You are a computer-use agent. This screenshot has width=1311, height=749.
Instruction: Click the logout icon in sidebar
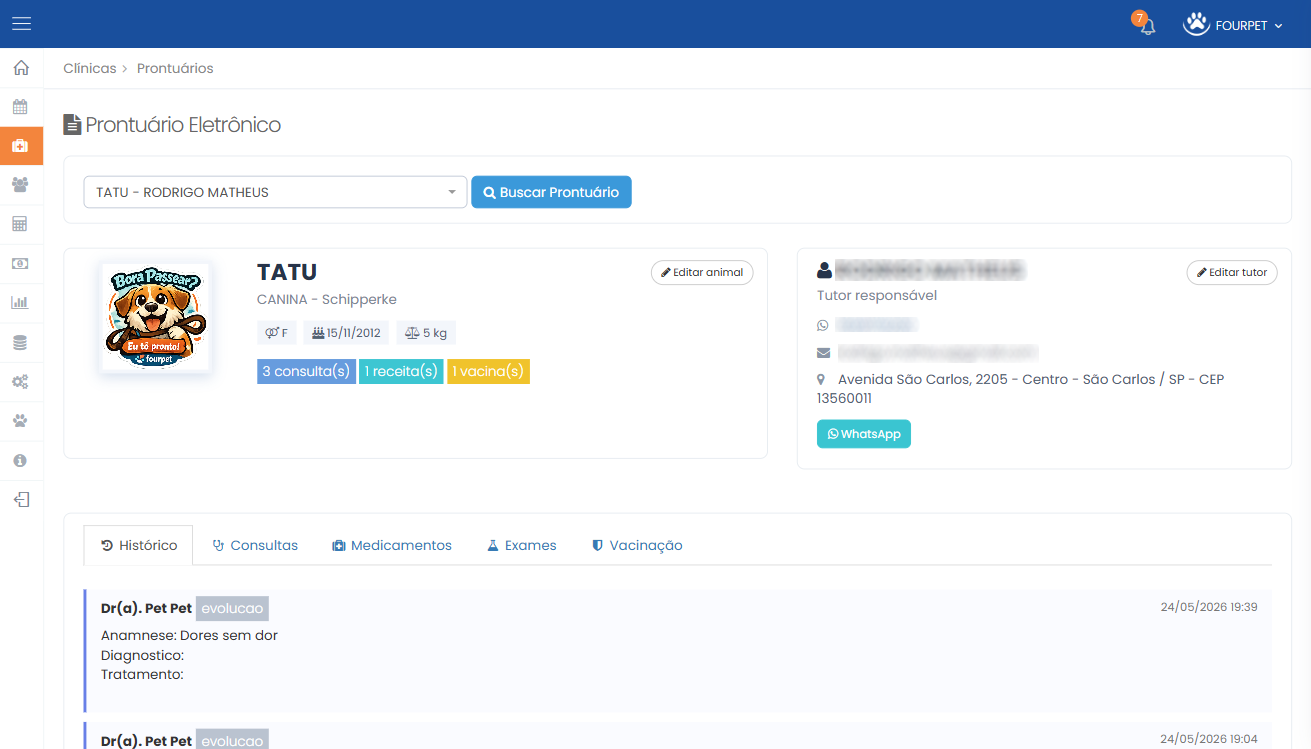coord(21,499)
